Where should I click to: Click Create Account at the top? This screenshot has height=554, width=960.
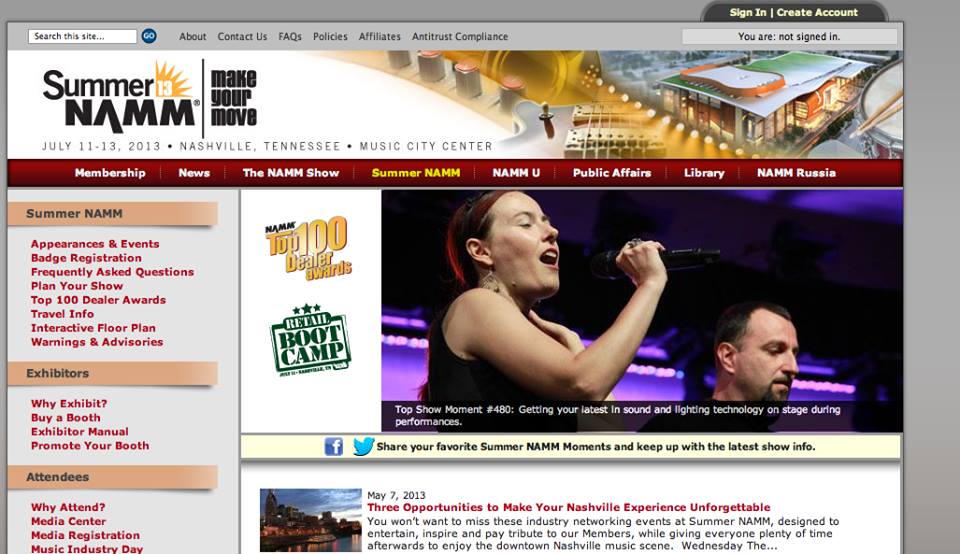817,12
